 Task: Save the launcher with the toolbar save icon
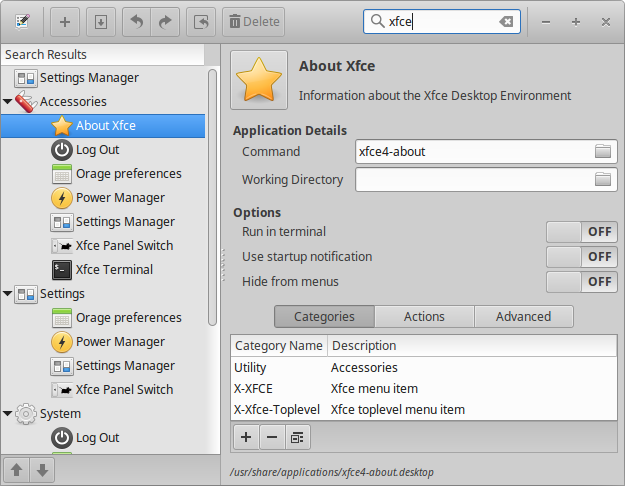click(99, 21)
